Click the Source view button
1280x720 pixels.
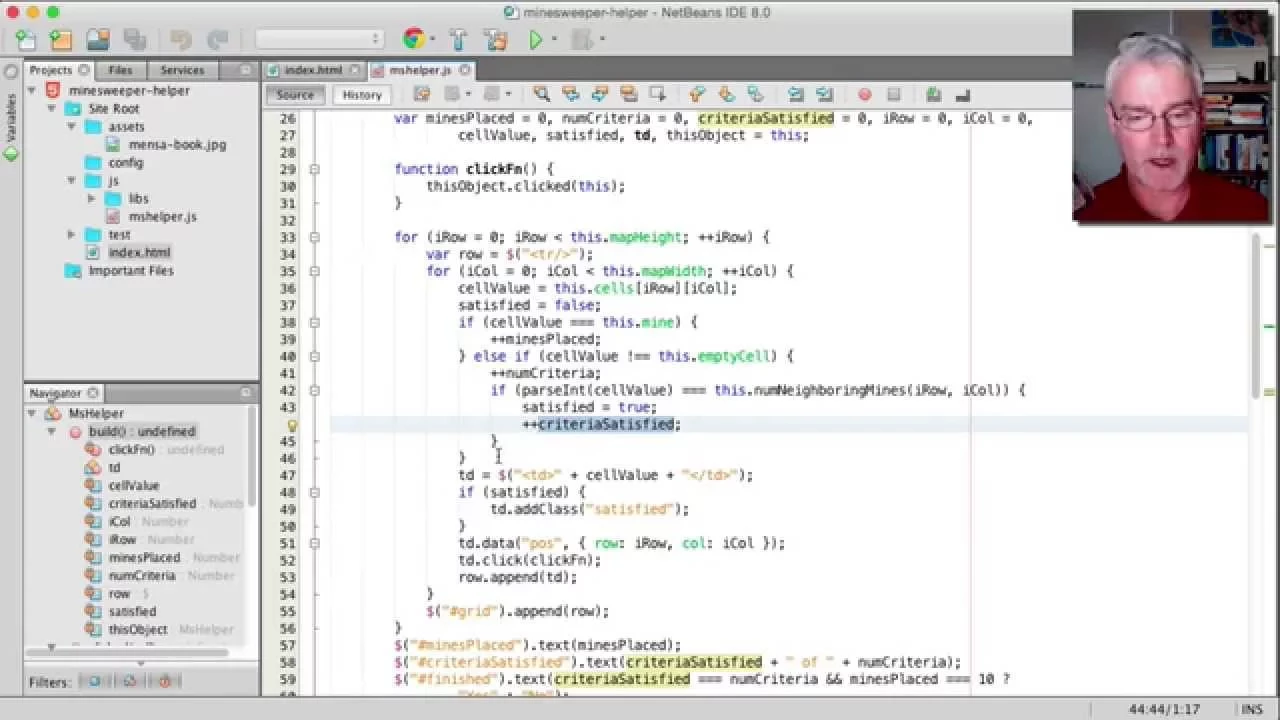[295, 95]
